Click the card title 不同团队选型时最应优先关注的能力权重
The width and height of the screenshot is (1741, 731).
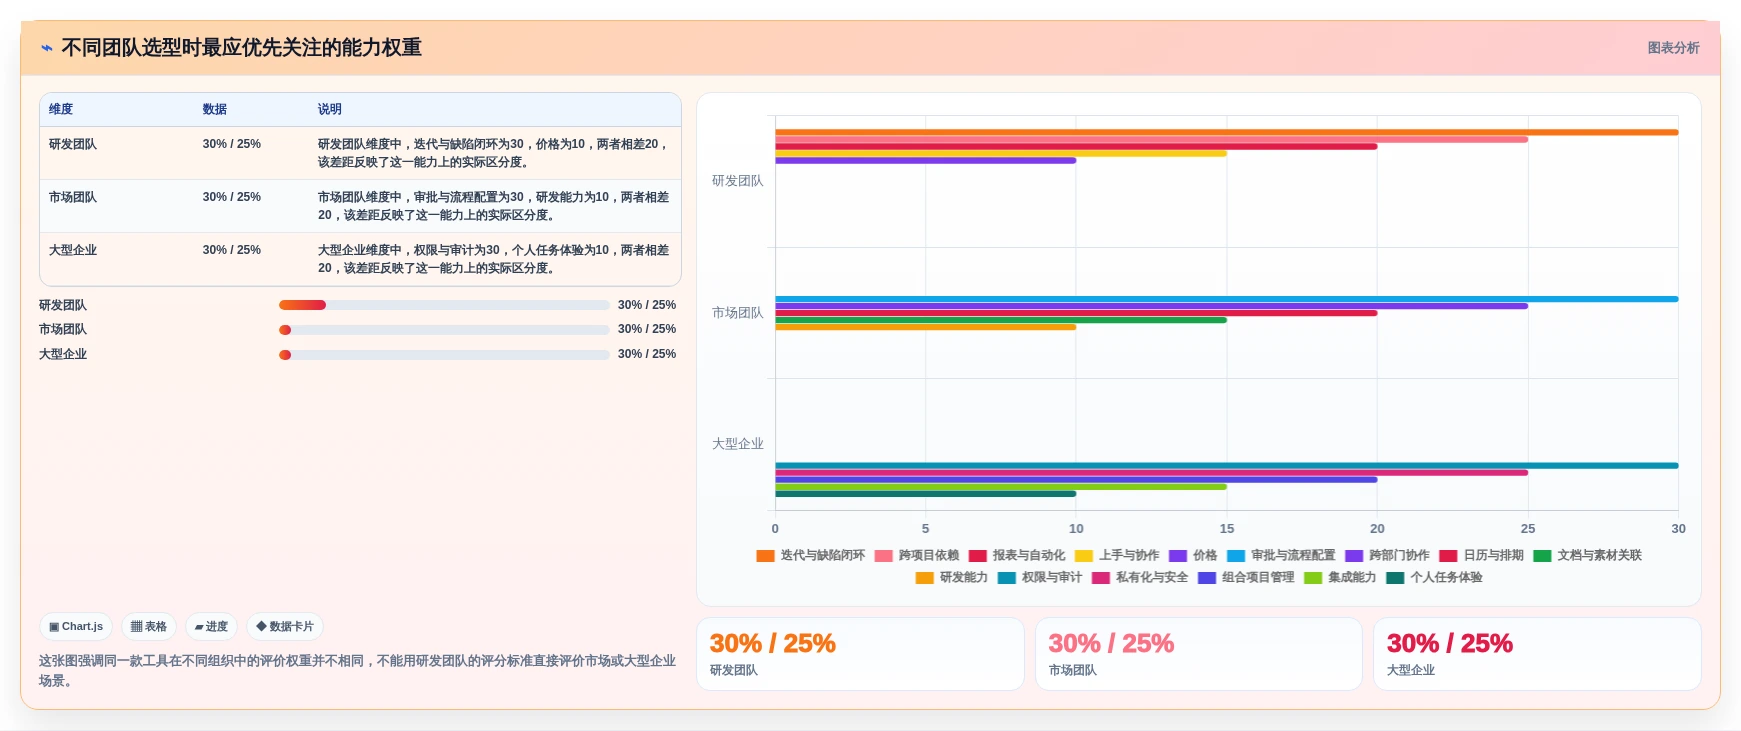pyautogui.click(x=241, y=48)
